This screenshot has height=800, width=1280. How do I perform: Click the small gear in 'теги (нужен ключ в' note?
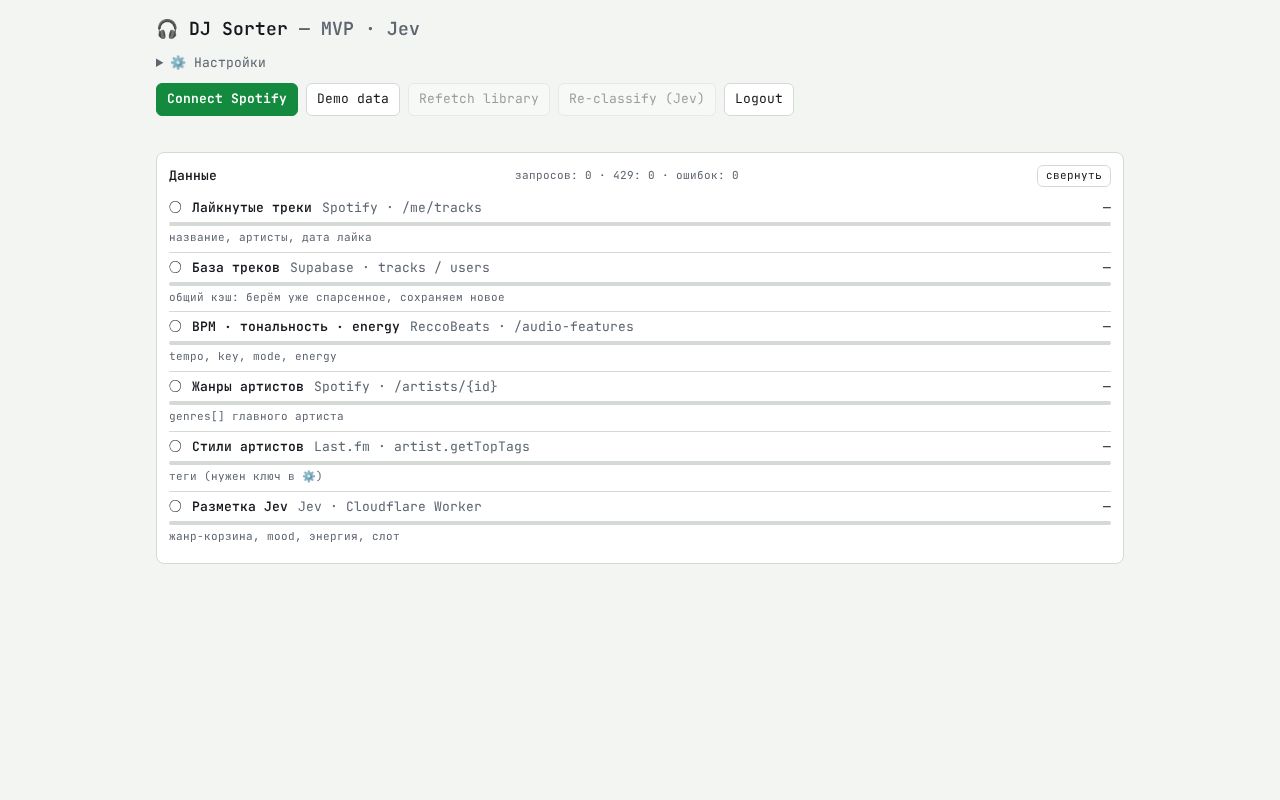(309, 477)
